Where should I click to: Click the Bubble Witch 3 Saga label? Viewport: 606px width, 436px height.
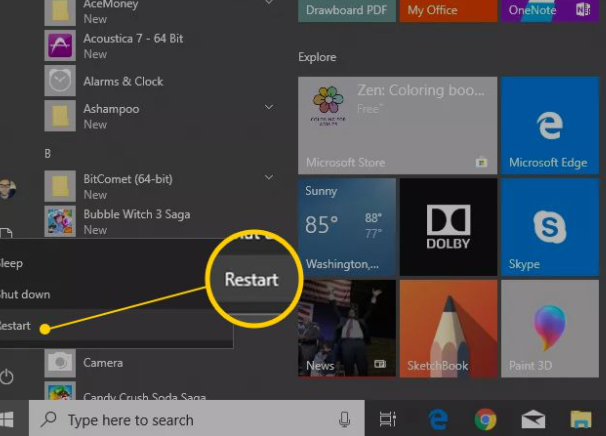pos(137,214)
